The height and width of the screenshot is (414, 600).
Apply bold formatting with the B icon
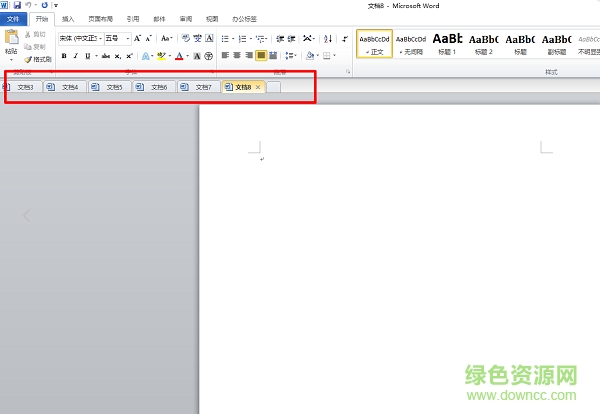pyautogui.click(x=64, y=56)
